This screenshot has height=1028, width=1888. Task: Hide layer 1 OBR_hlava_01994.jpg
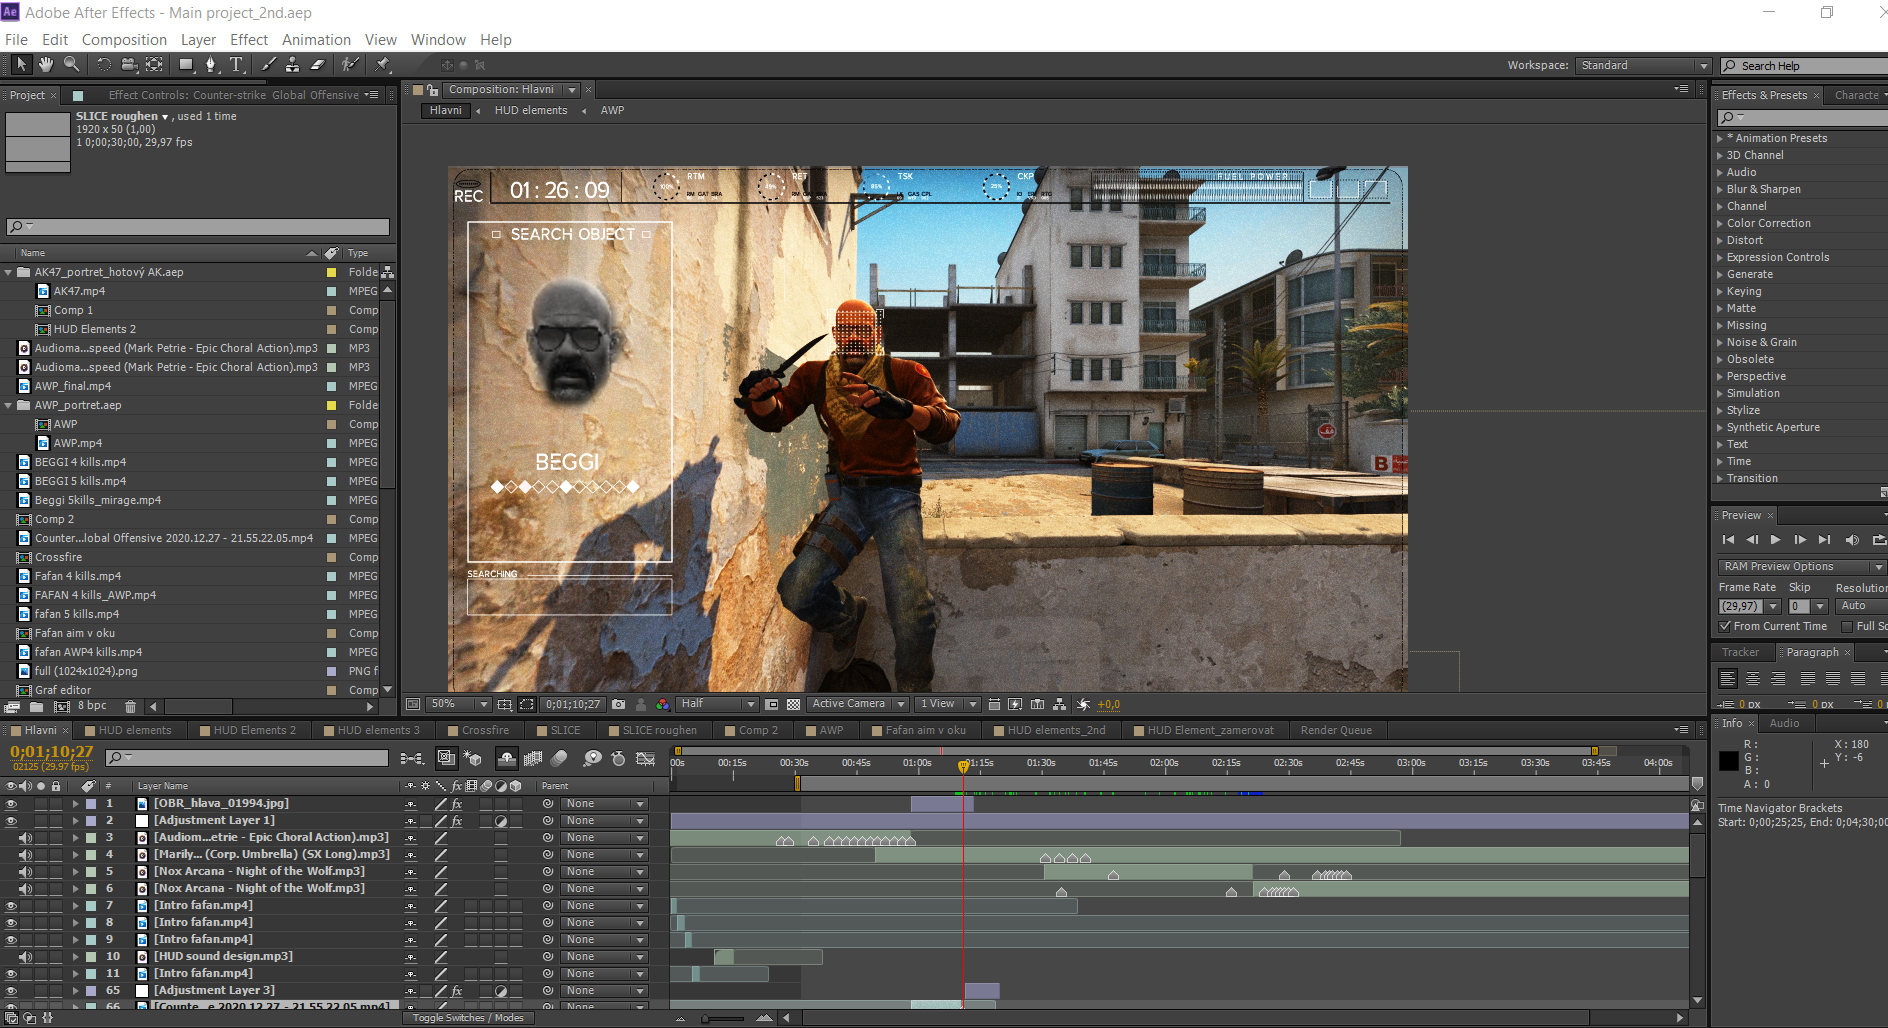11,804
